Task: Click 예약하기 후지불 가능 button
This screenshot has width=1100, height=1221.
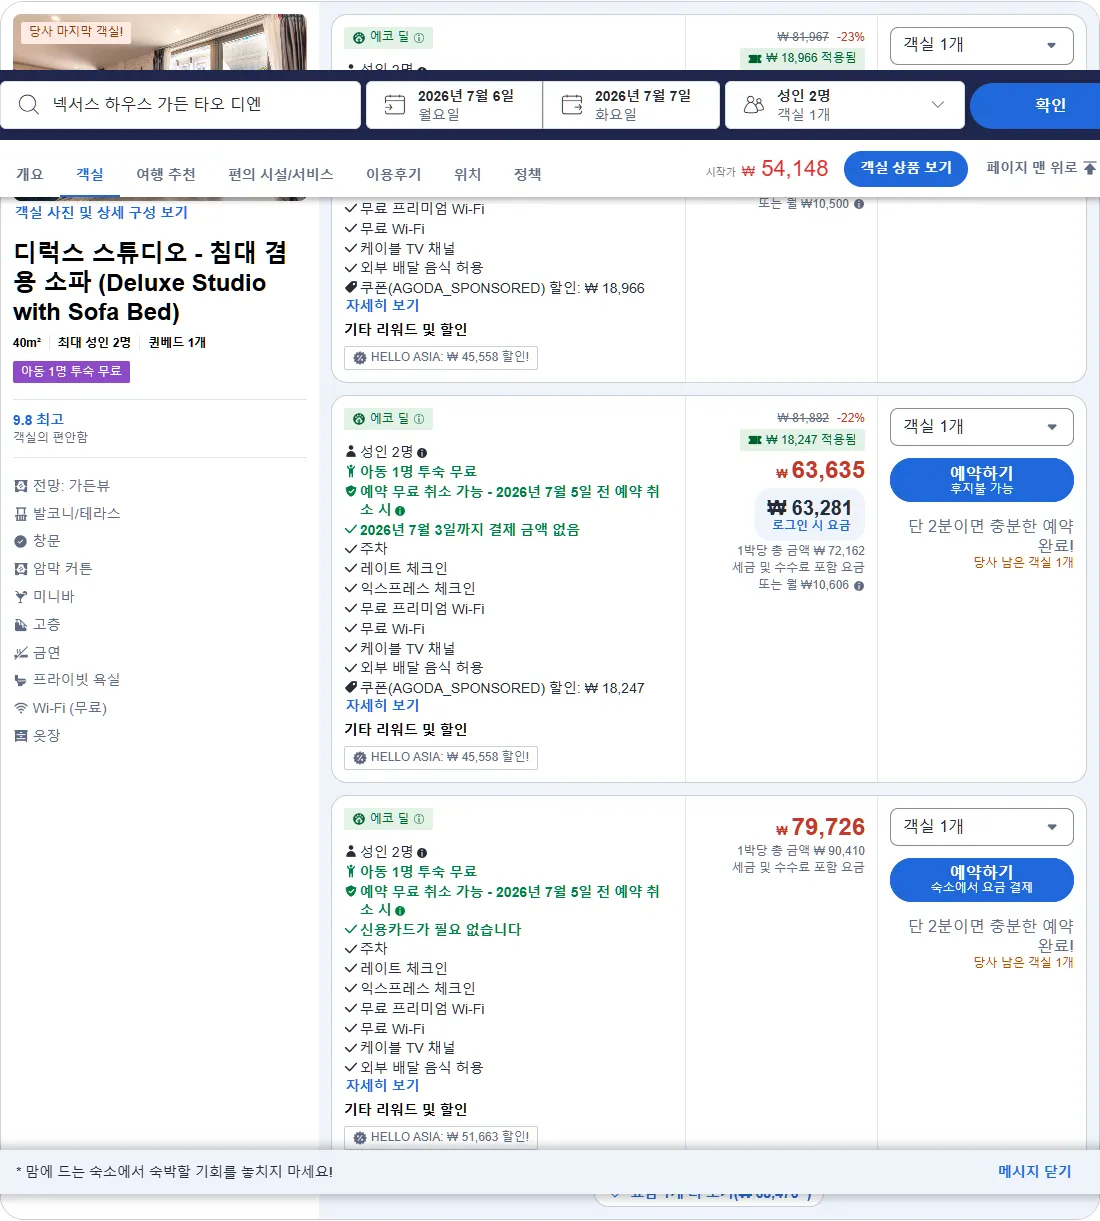Action: point(981,480)
